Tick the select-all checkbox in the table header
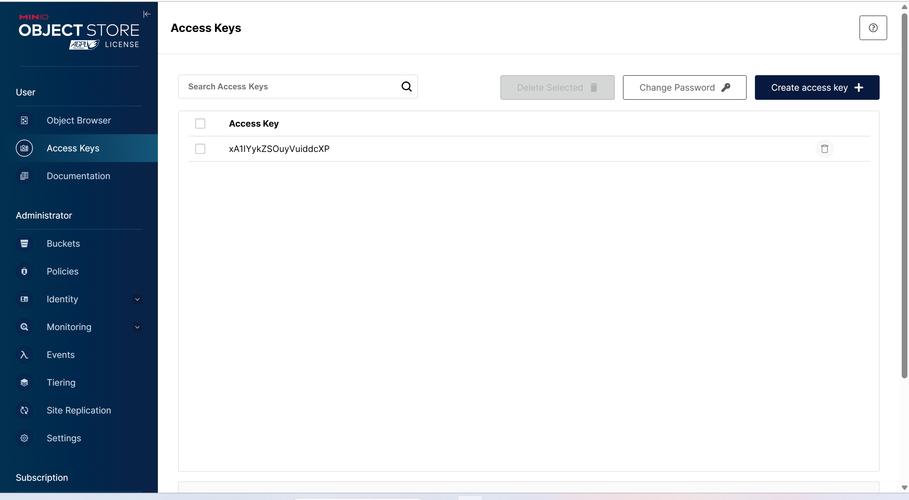909x500 pixels. pos(200,124)
